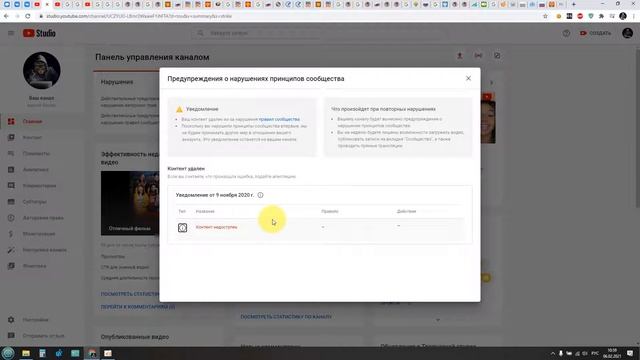Open Windows Start button in taskbar
The width and height of the screenshot is (640, 360).
8,353
